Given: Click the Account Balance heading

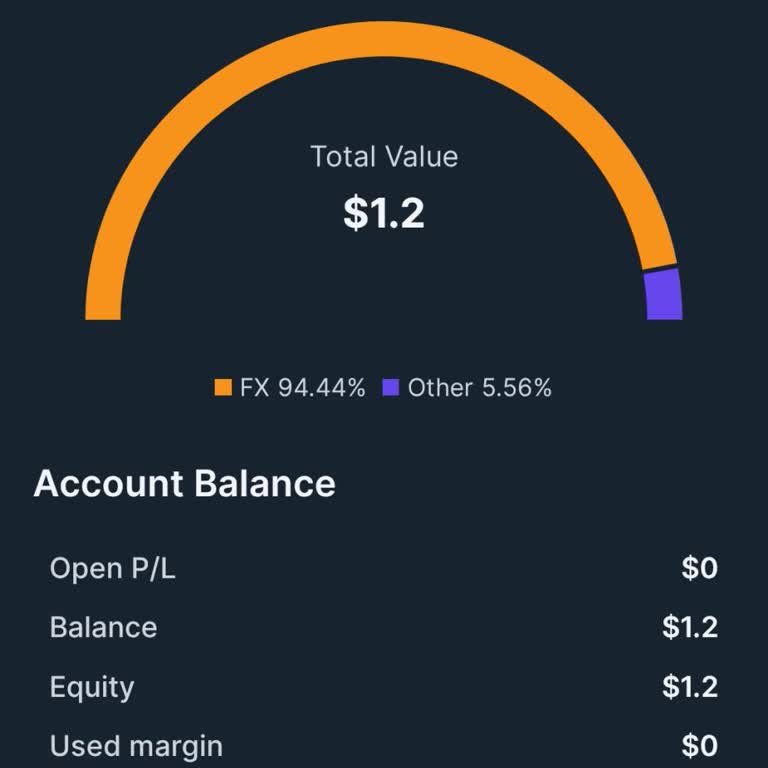Looking at the screenshot, I should pos(185,484).
